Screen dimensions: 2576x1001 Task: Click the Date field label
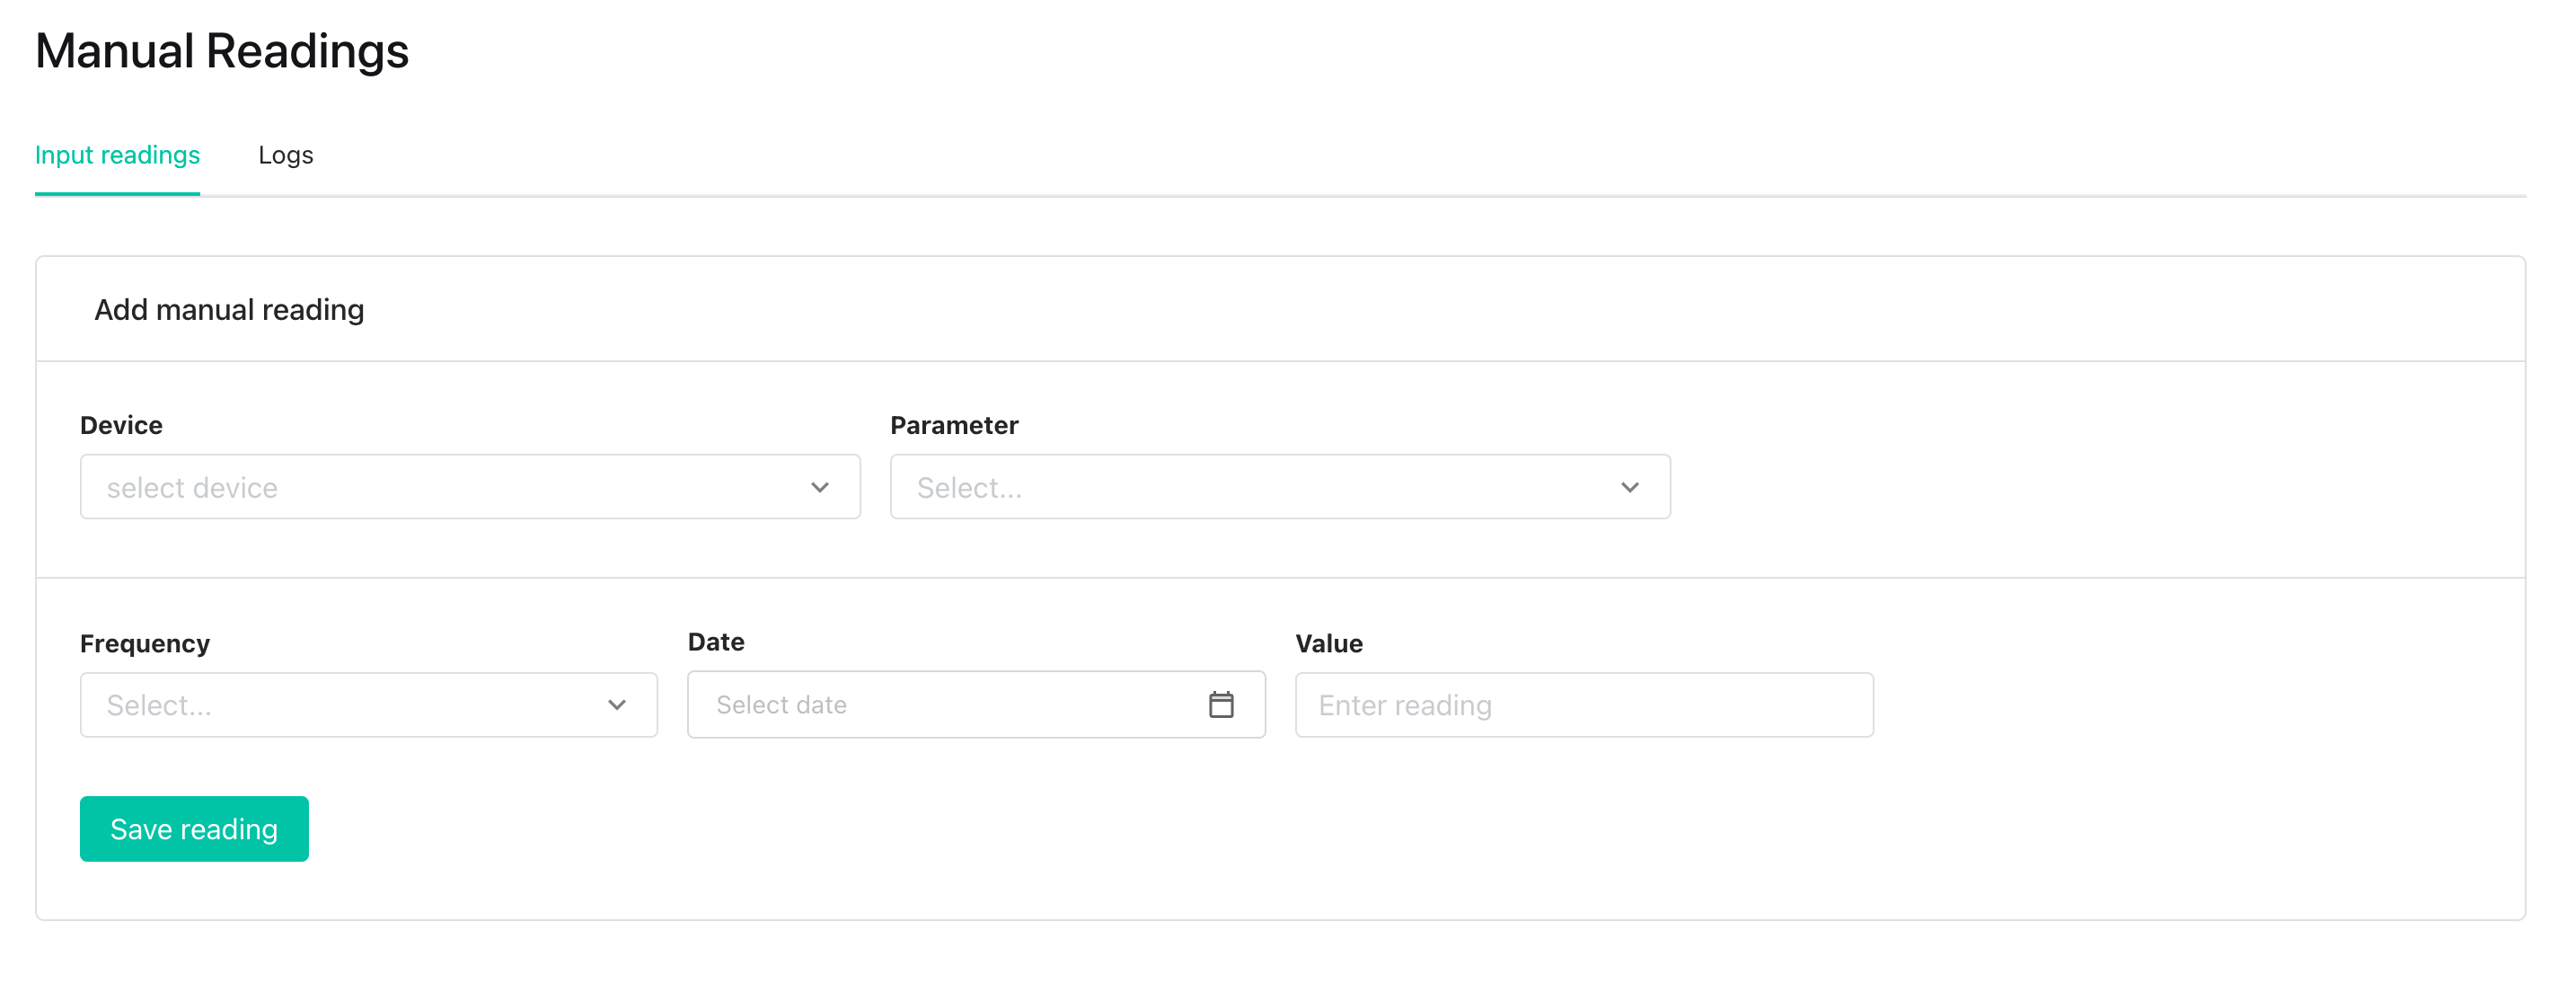(x=716, y=642)
